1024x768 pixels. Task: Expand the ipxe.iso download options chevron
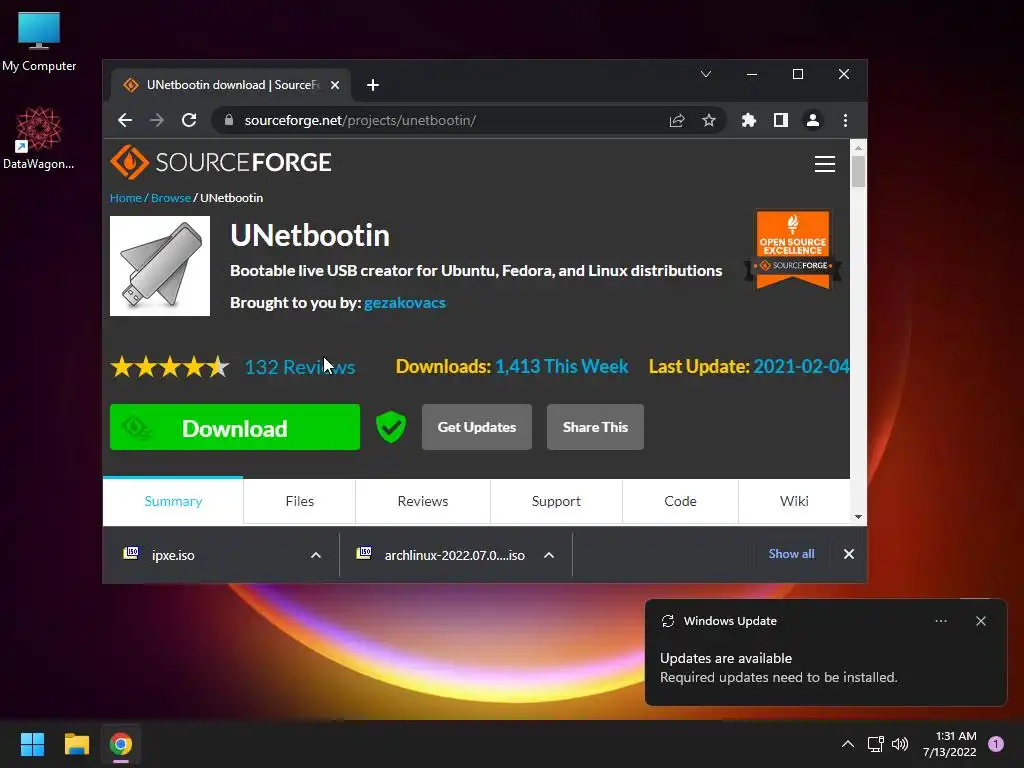tap(315, 555)
